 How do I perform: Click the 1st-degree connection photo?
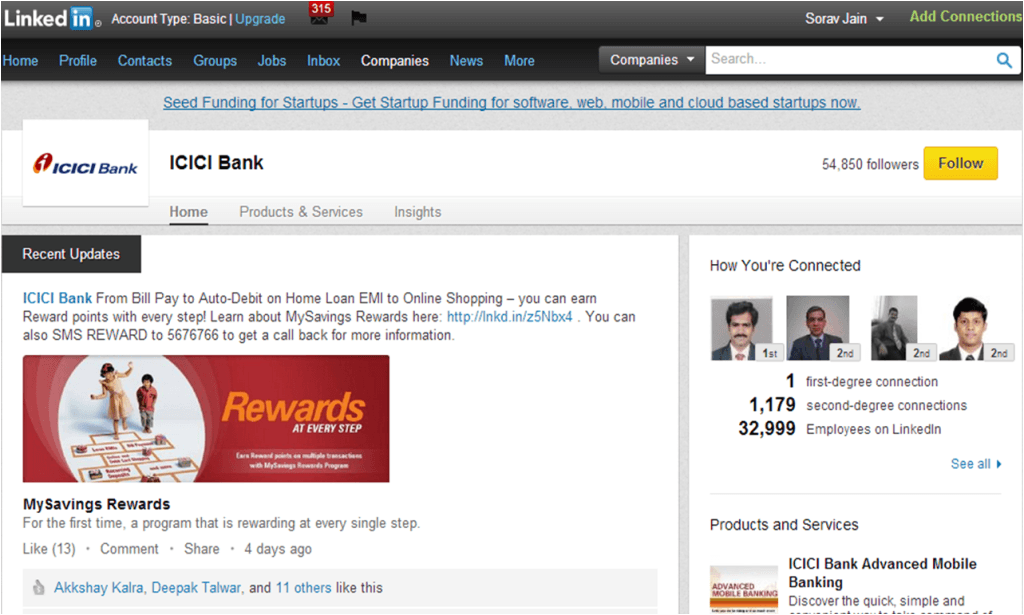point(743,328)
